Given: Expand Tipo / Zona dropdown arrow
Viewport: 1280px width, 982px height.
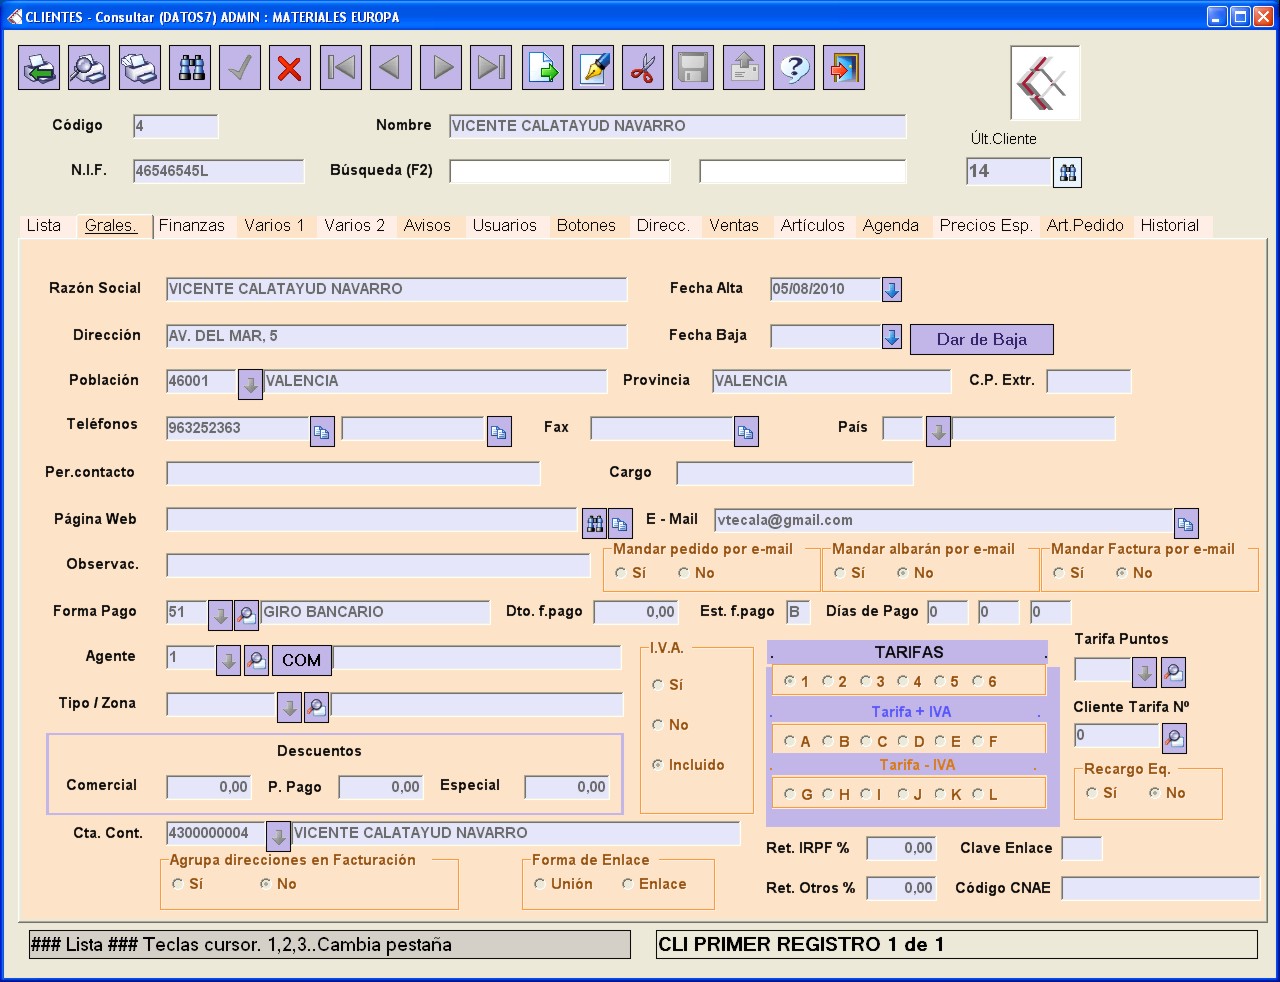Looking at the screenshot, I should click(289, 707).
